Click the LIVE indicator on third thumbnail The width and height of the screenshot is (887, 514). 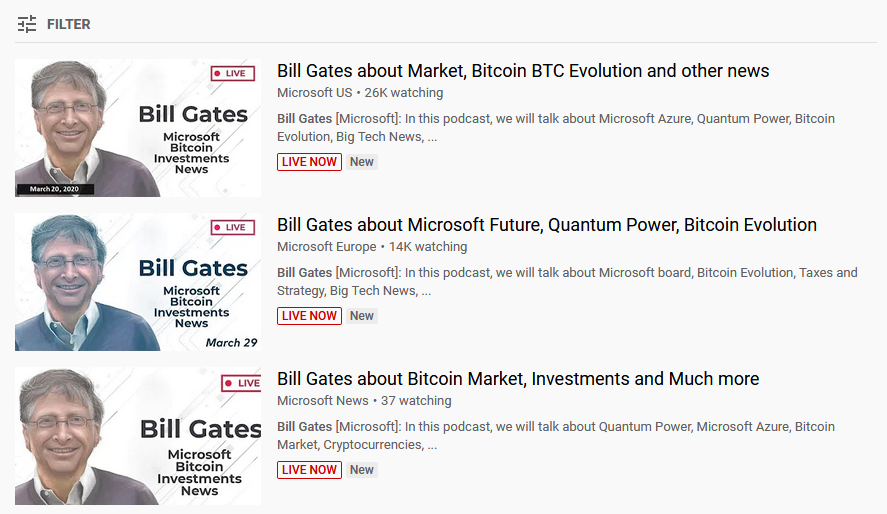(241, 383)
